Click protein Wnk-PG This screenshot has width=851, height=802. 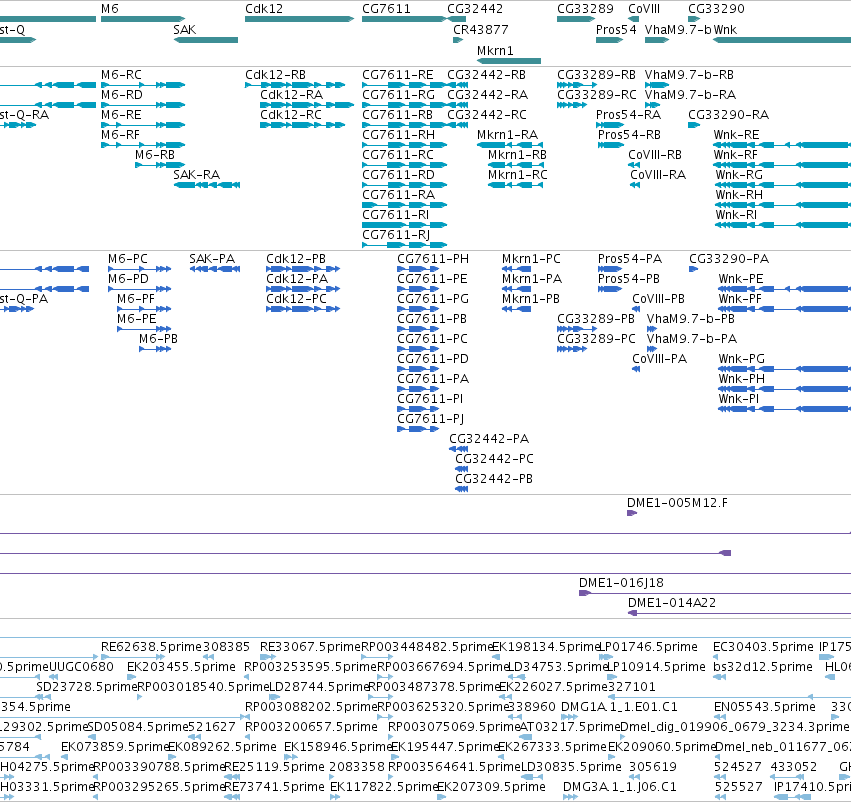[785, 369]
